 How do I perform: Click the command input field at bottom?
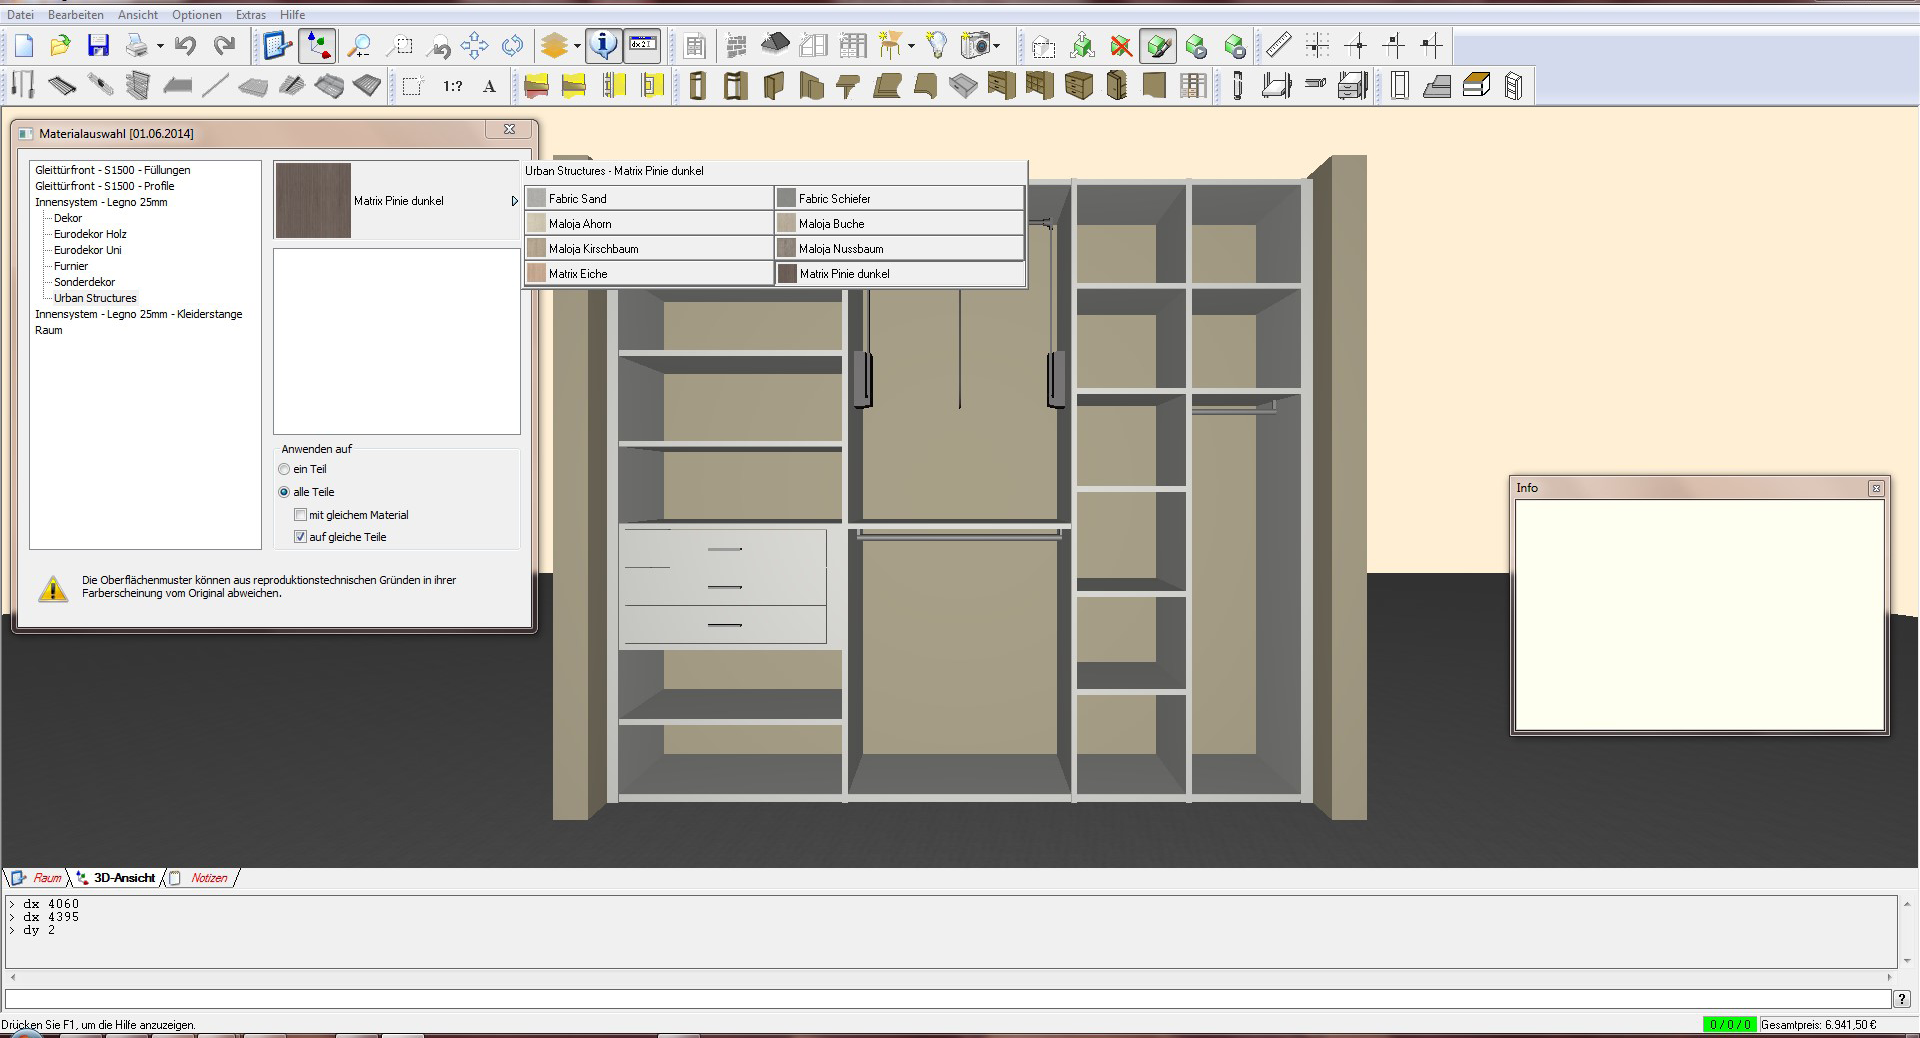(946, 999)
